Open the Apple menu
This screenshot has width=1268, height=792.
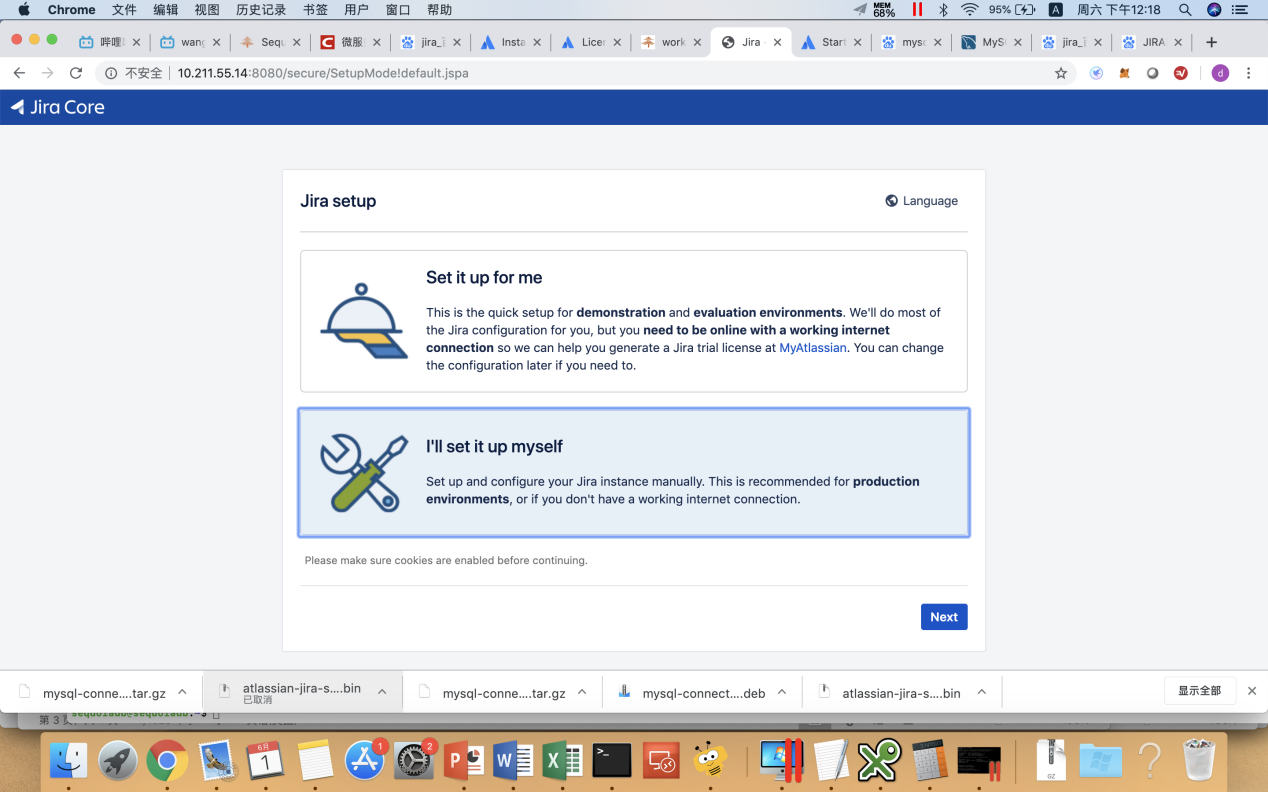(23, 10)
